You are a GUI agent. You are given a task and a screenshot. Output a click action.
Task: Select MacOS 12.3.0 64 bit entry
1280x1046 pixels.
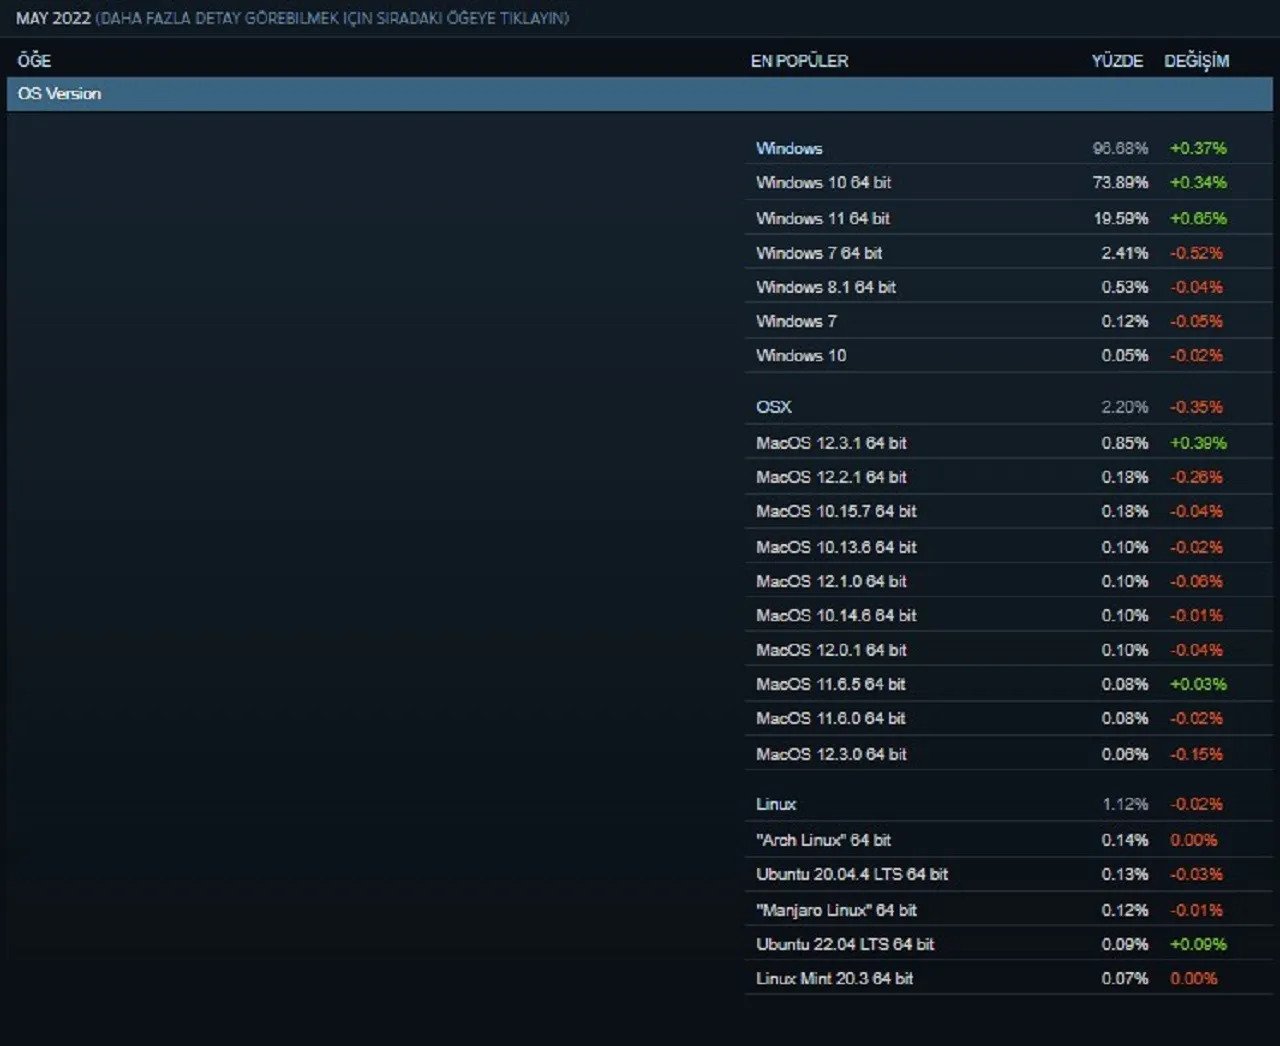pyautogui.click(x=1008, y=754)
